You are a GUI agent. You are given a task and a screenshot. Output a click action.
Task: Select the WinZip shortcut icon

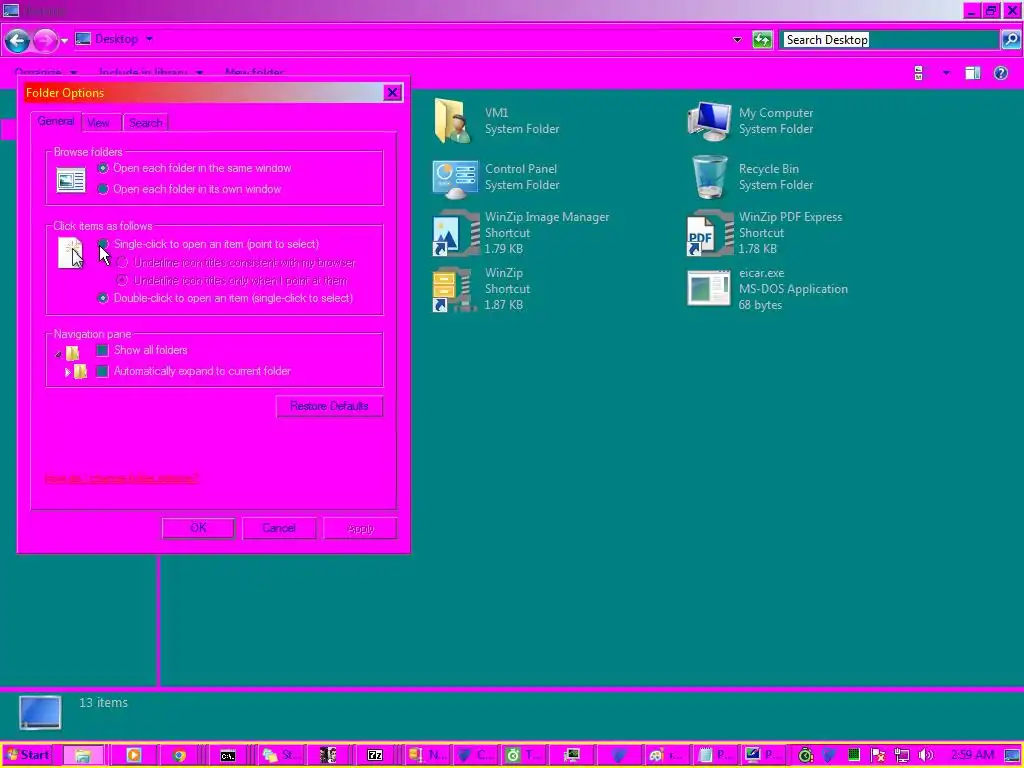coord(453,289)
